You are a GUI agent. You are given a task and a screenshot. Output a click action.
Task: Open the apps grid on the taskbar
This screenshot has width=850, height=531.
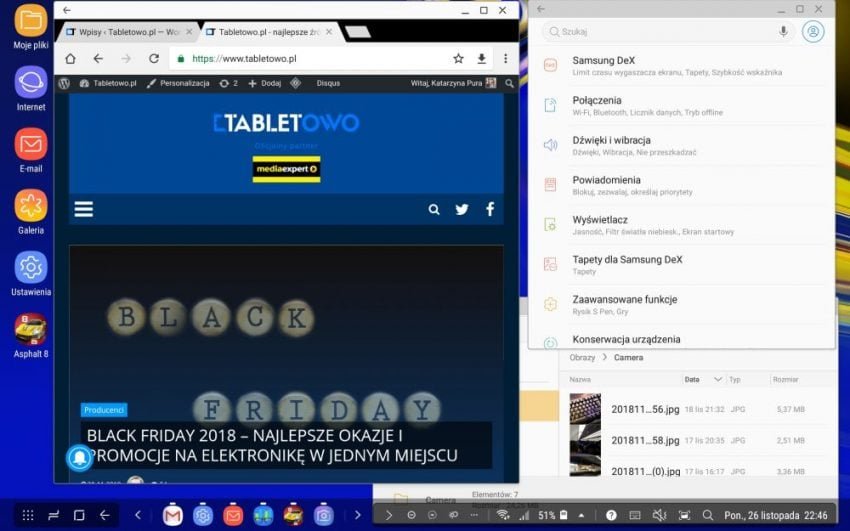point(28,515)
